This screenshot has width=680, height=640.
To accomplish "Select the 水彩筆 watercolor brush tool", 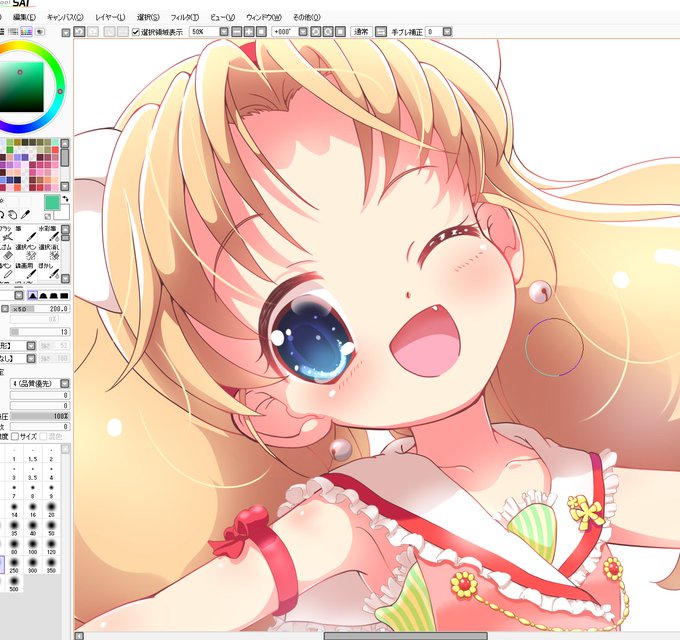I will 49,233.
